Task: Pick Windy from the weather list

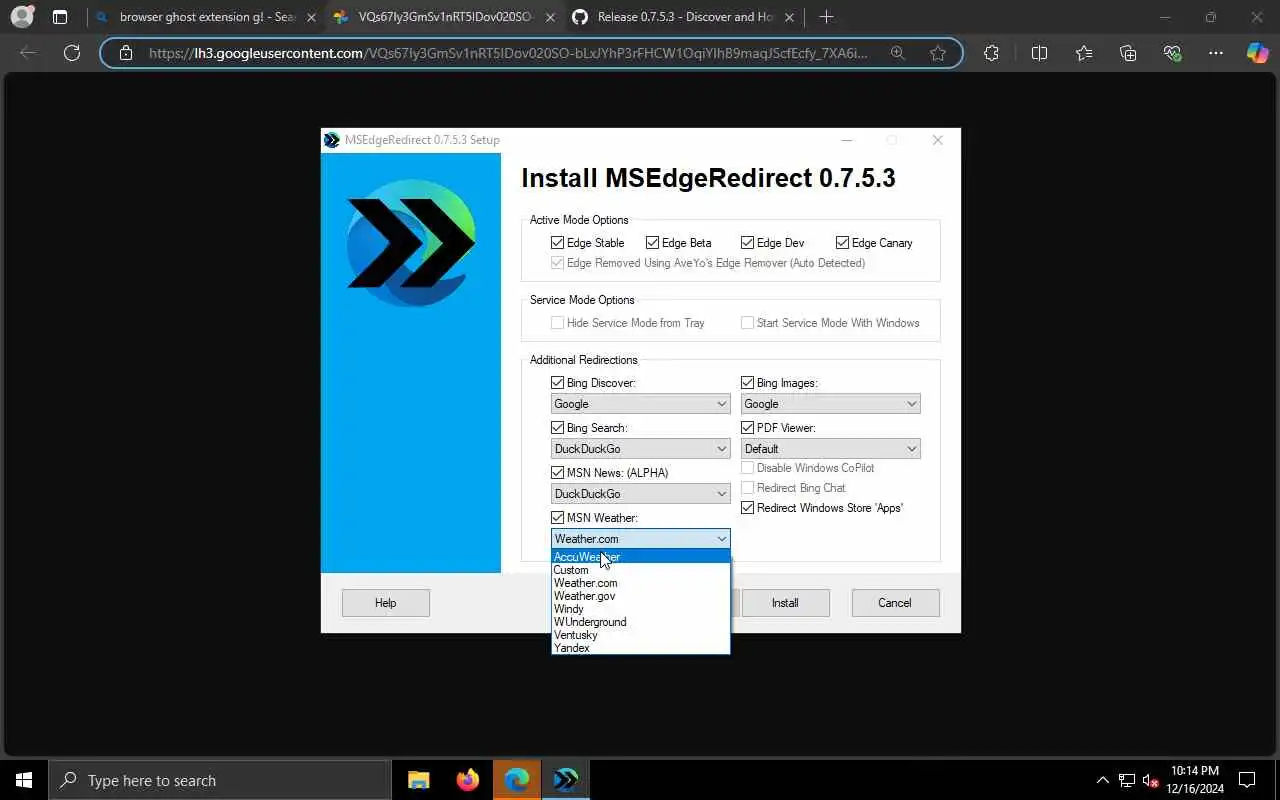Action: [640, 609]
